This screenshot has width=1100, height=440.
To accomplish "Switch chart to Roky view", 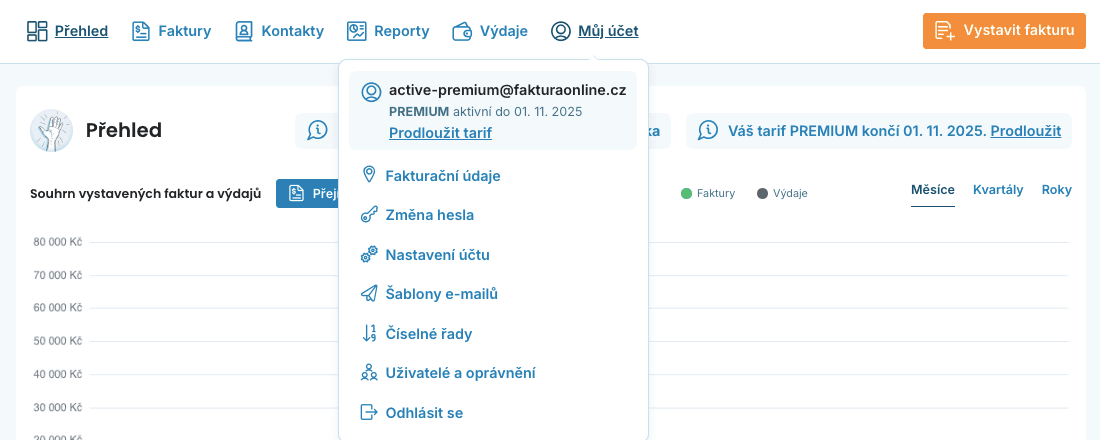I will [1056, 190].
